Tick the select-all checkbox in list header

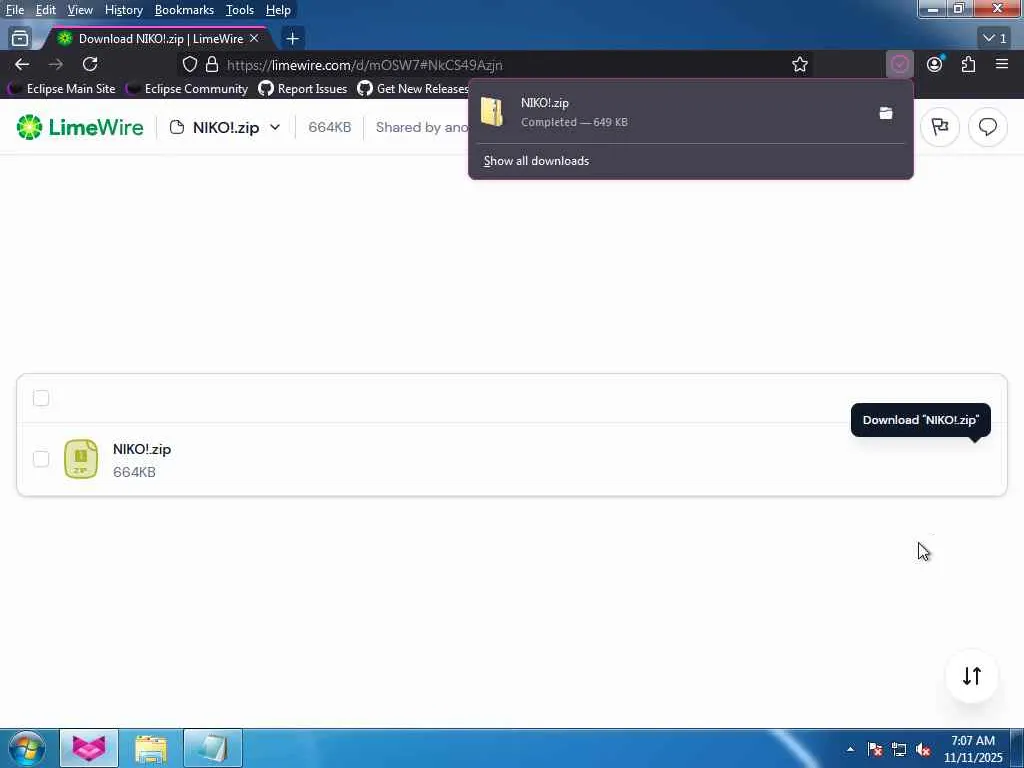pos(41,398)
